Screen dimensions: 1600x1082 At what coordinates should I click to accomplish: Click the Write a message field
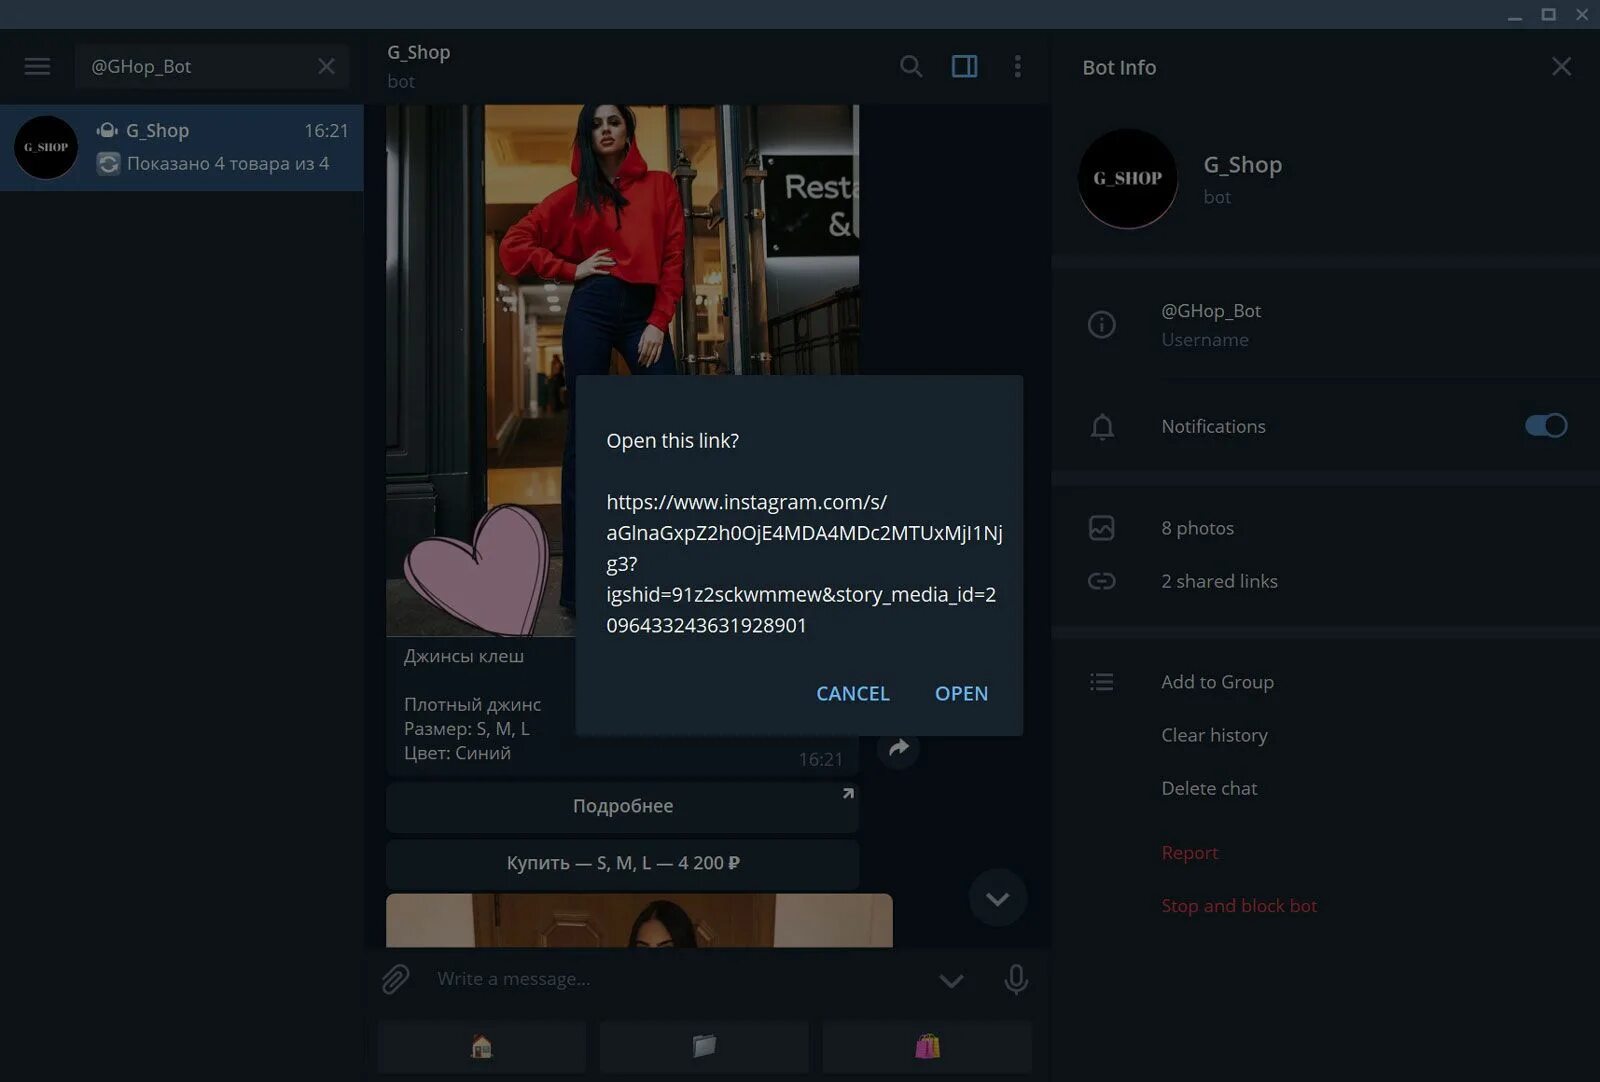point(680,979)
